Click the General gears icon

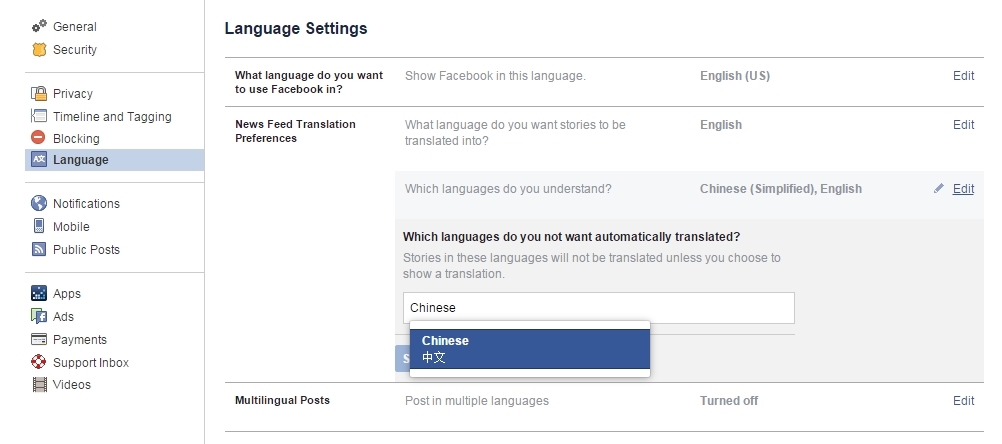(40, 26)
